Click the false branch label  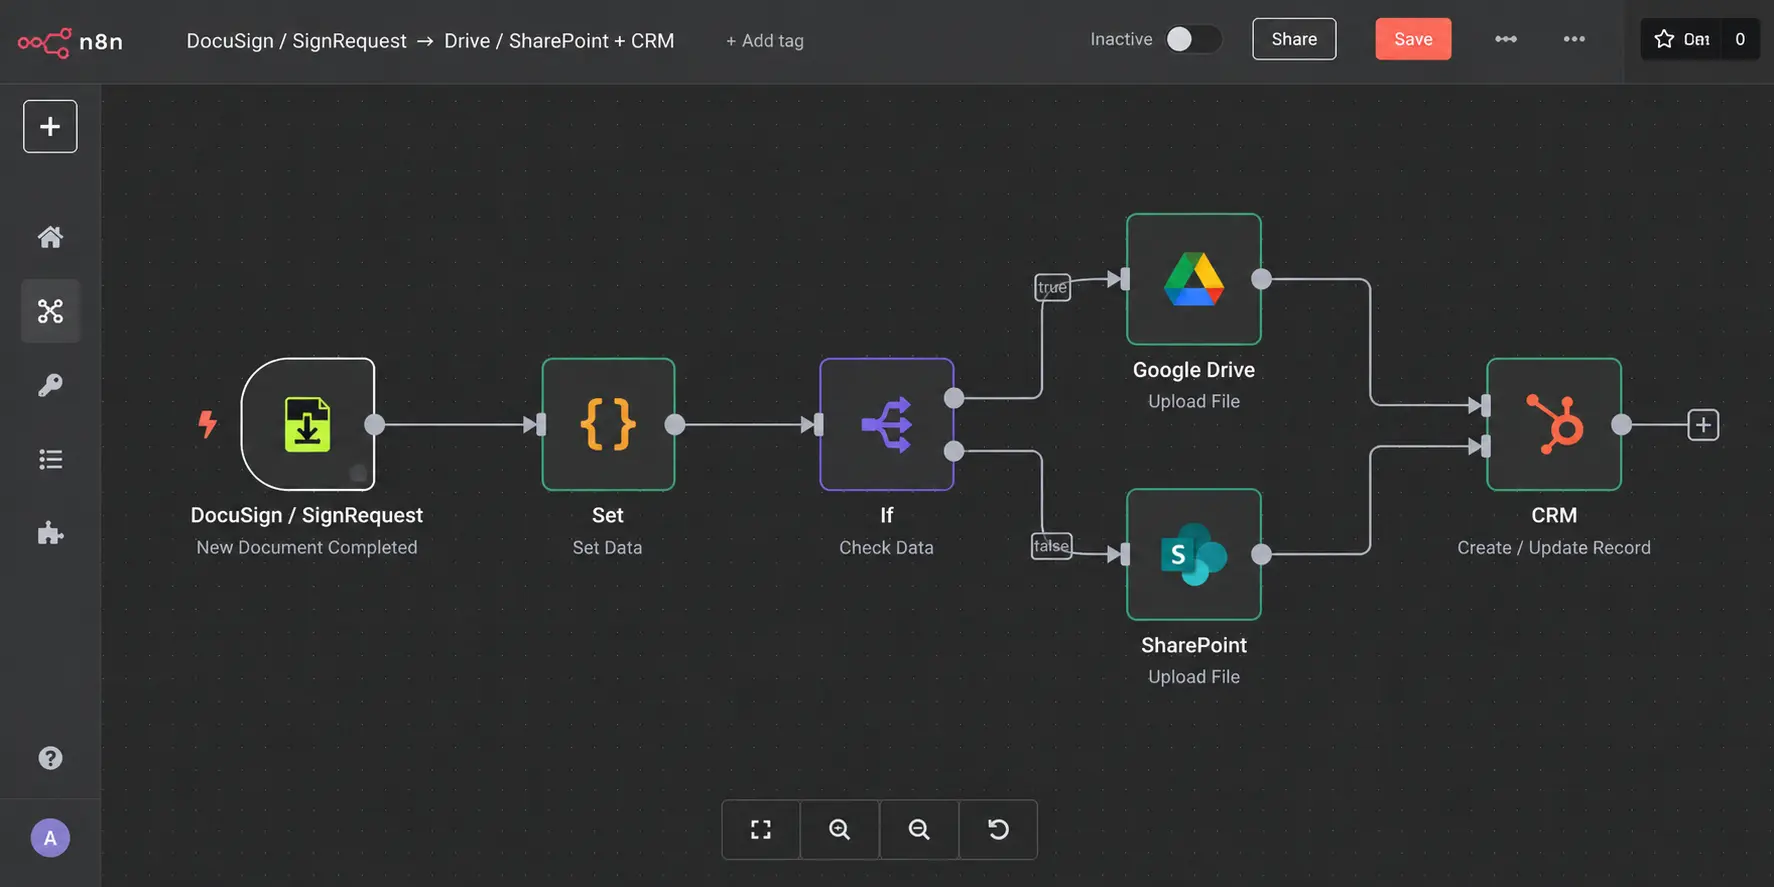point(1052,546)
